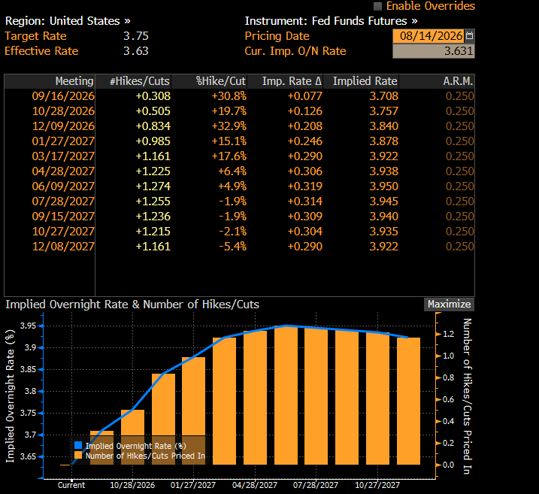Click the last orange bar on chart

pyautogui.click(x=408, y=401)
